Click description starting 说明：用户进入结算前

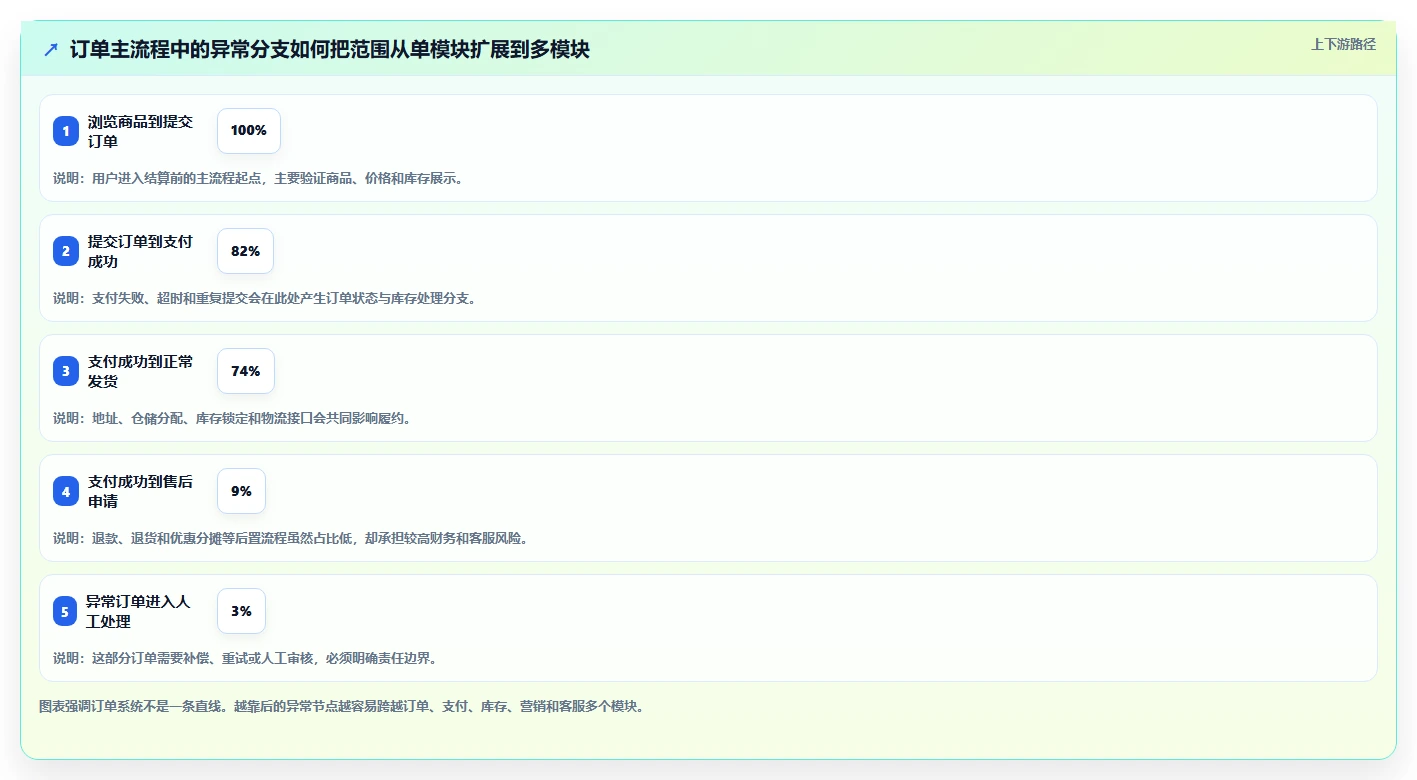tap(258, 178)
